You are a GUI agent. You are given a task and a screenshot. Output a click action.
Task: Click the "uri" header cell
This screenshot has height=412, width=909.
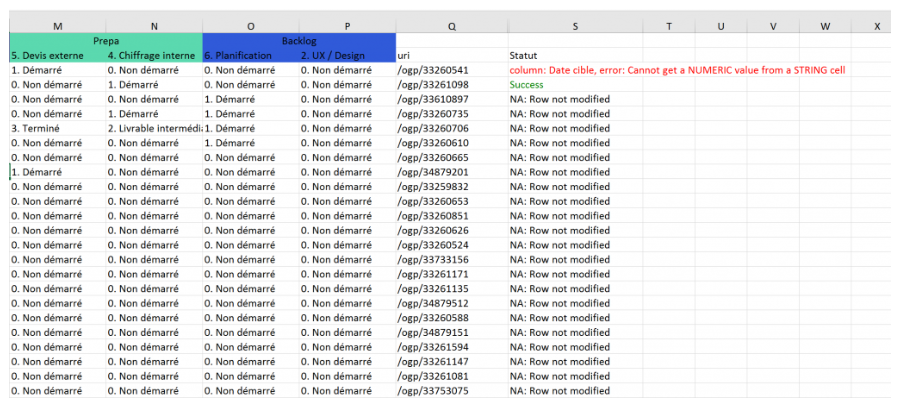[451, 55]
